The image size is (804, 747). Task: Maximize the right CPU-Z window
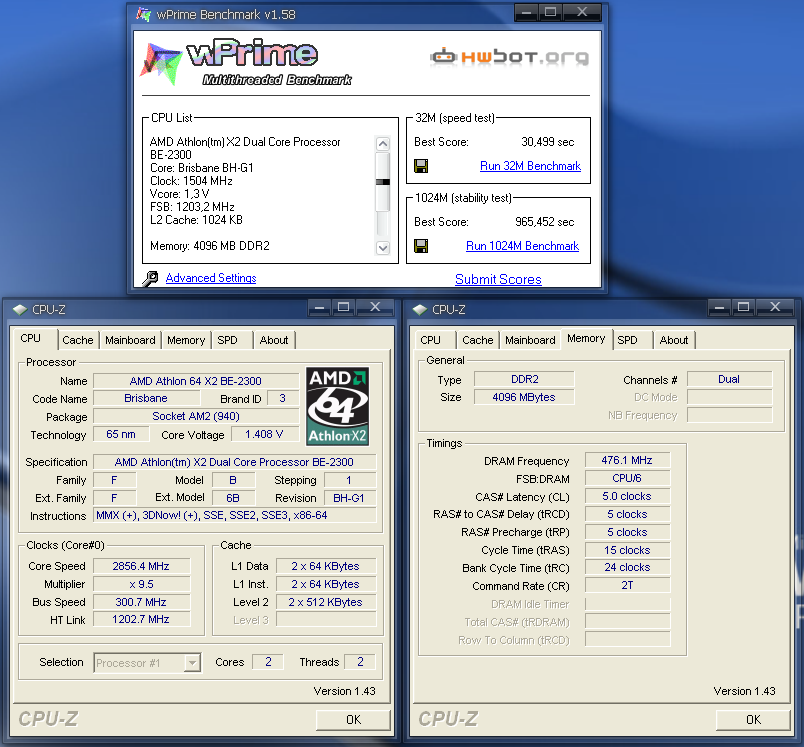pos(743,307)
